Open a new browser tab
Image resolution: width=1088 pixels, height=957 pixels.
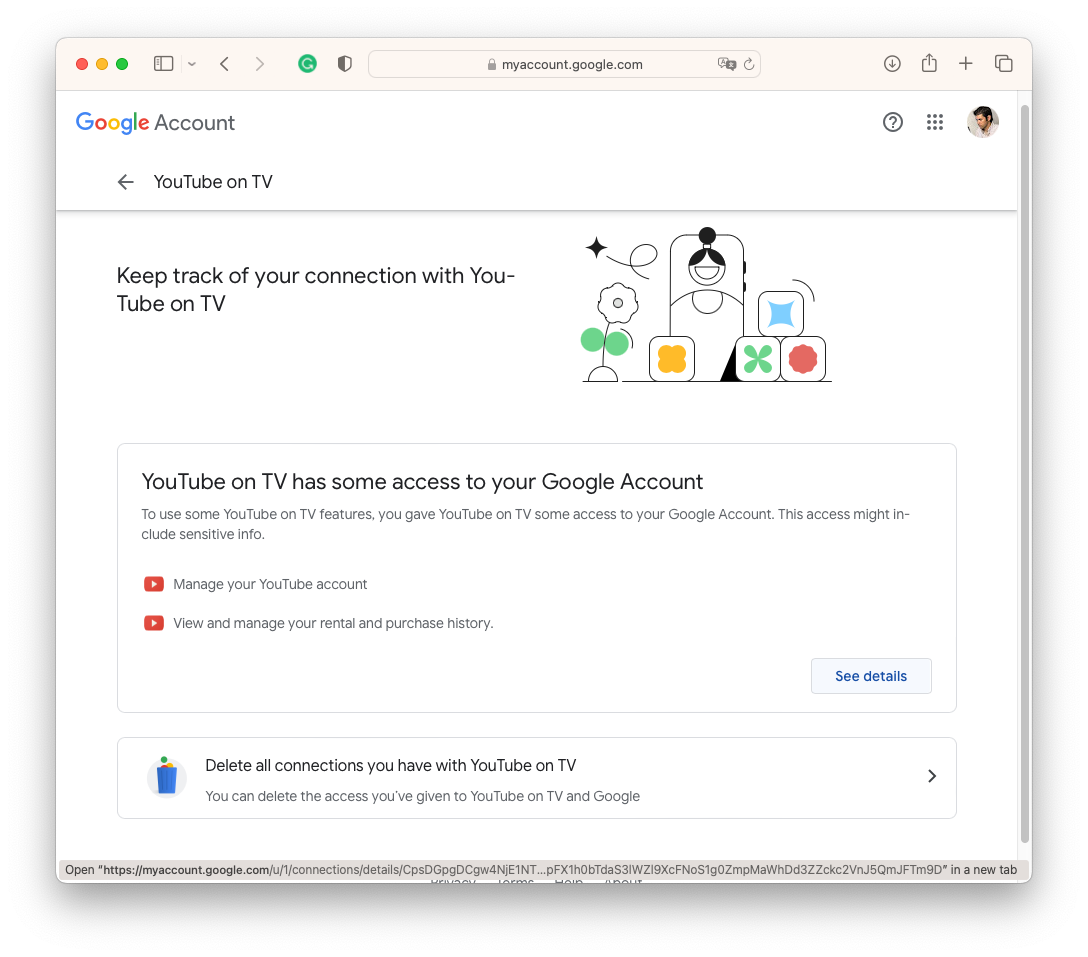pos(966,63)
